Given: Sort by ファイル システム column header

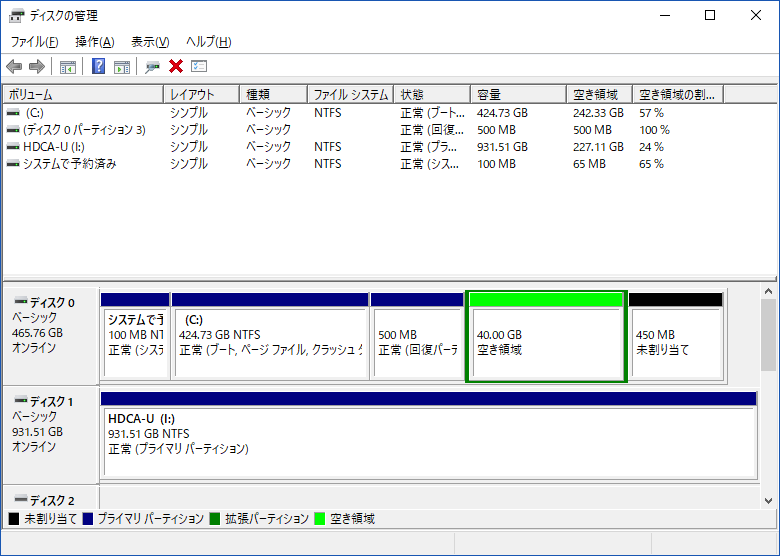Looking at the screenshot, I should click(351, 94).
